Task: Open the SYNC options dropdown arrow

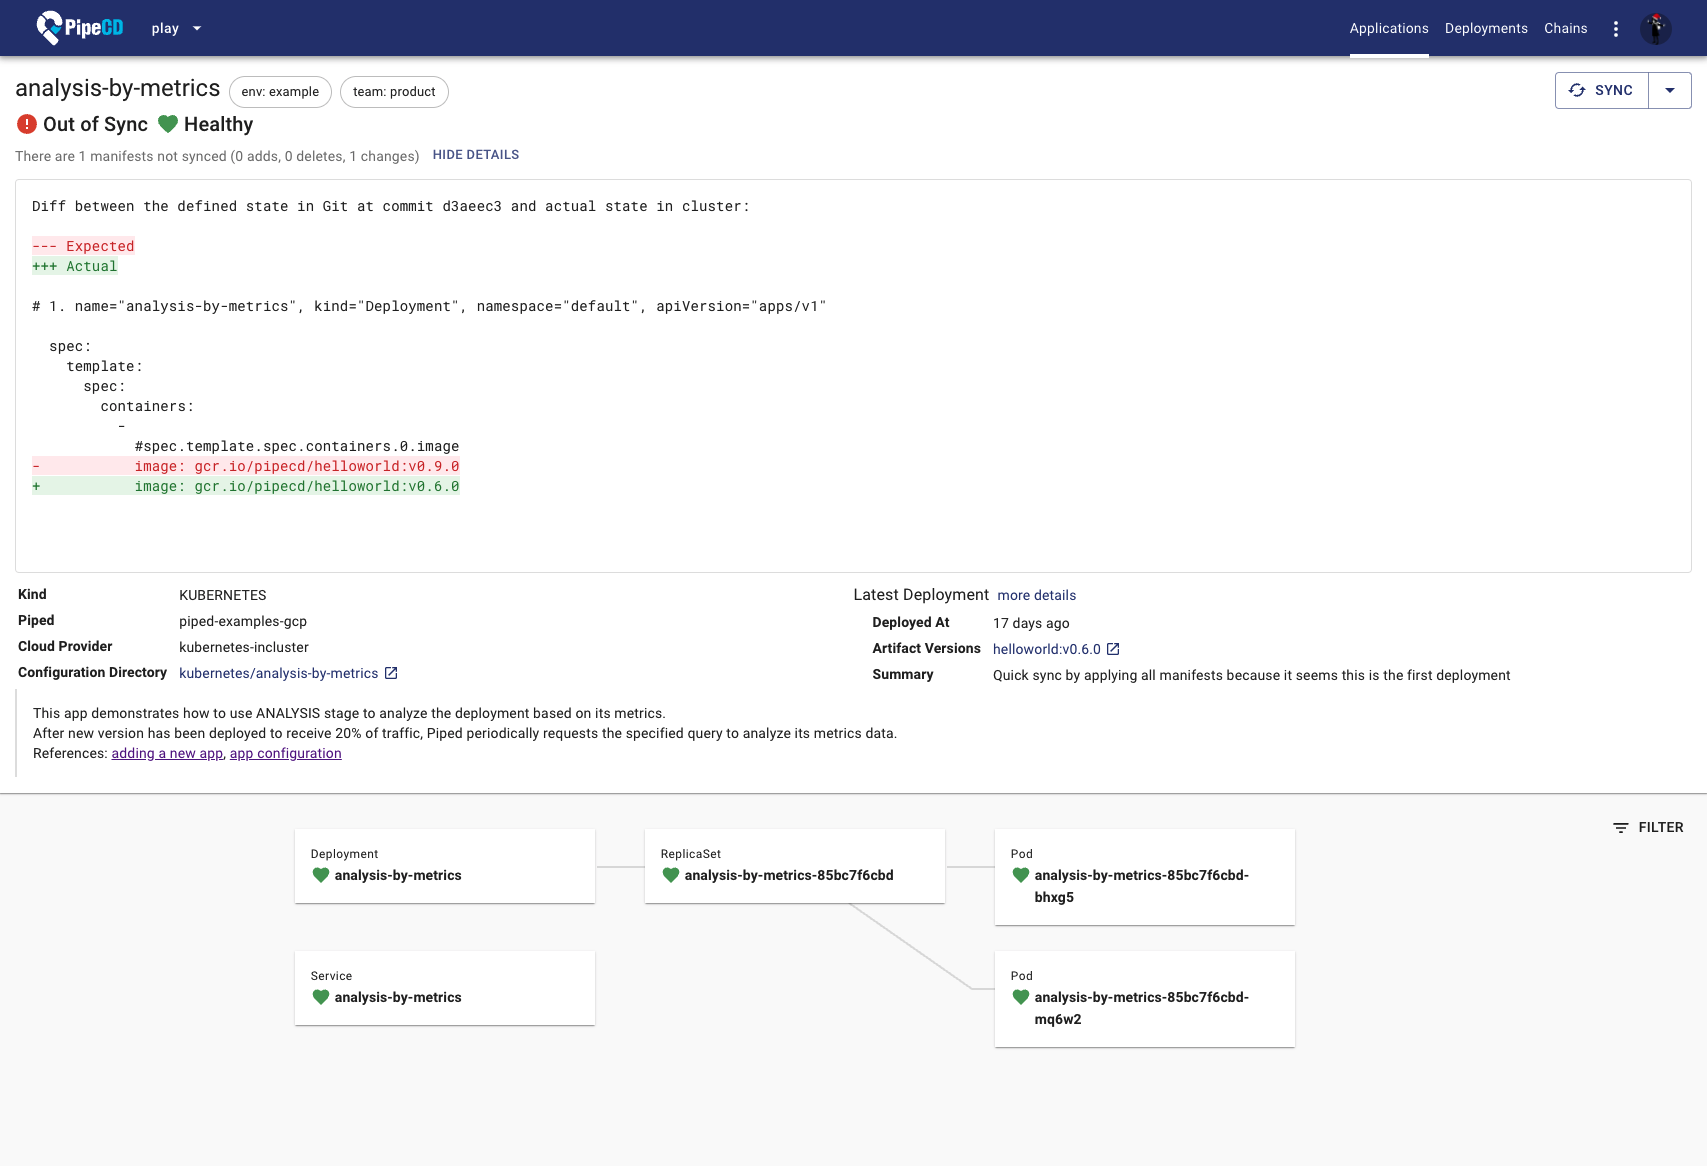Action: 1670,90
